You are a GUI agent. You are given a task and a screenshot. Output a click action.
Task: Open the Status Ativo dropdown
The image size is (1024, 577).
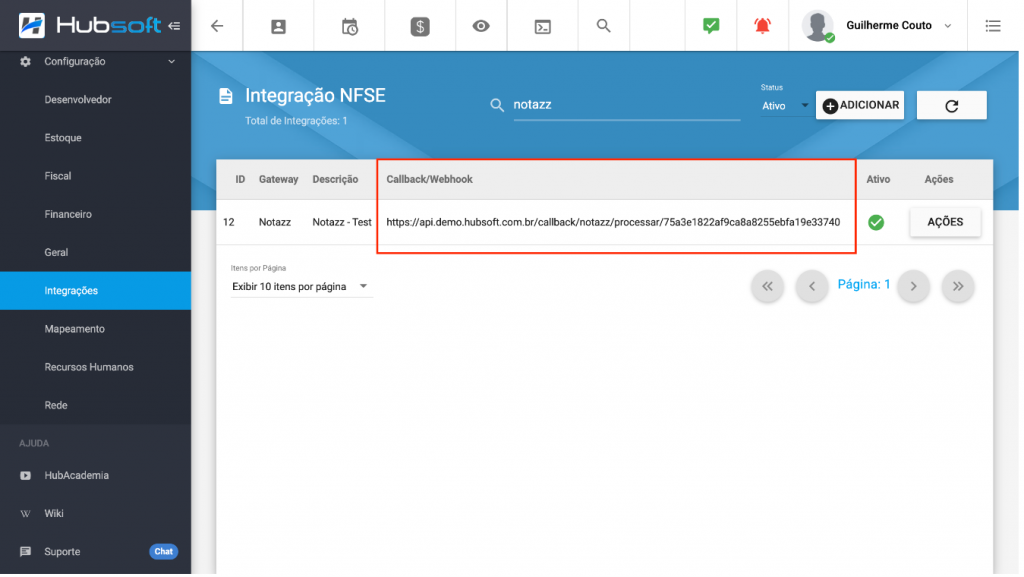coord(786,106)
